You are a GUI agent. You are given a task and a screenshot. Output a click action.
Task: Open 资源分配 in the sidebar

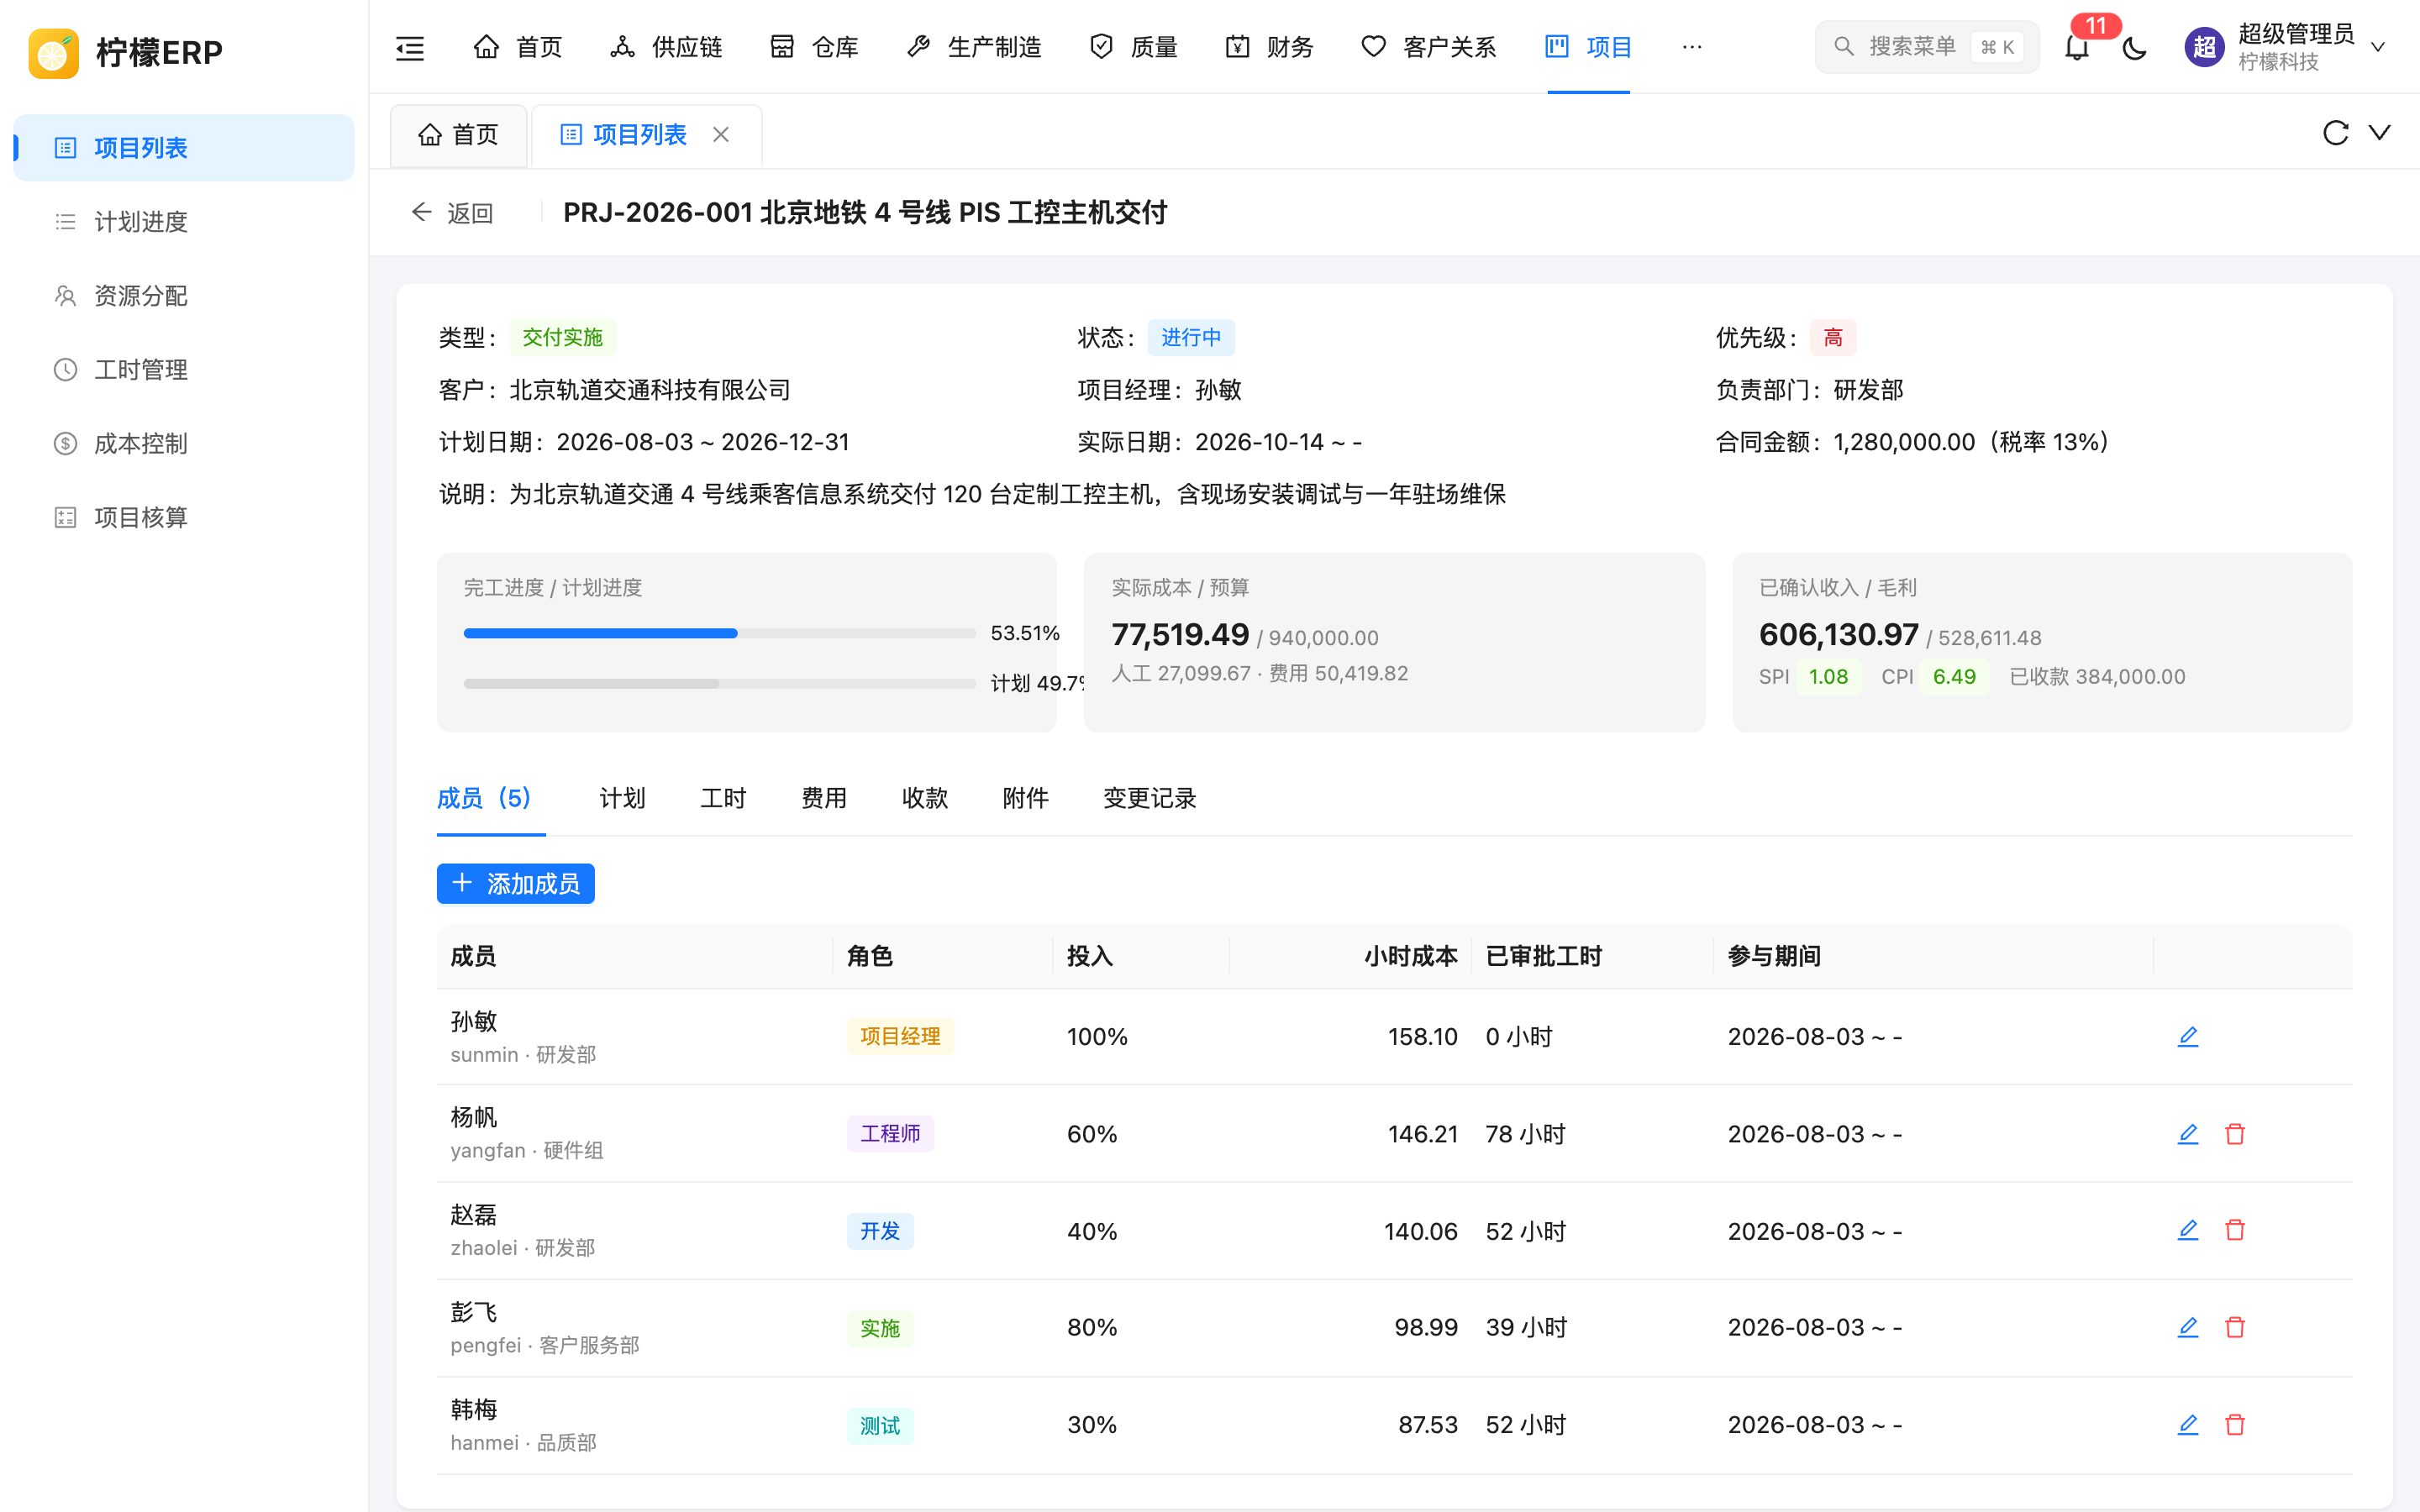(184, 296)
